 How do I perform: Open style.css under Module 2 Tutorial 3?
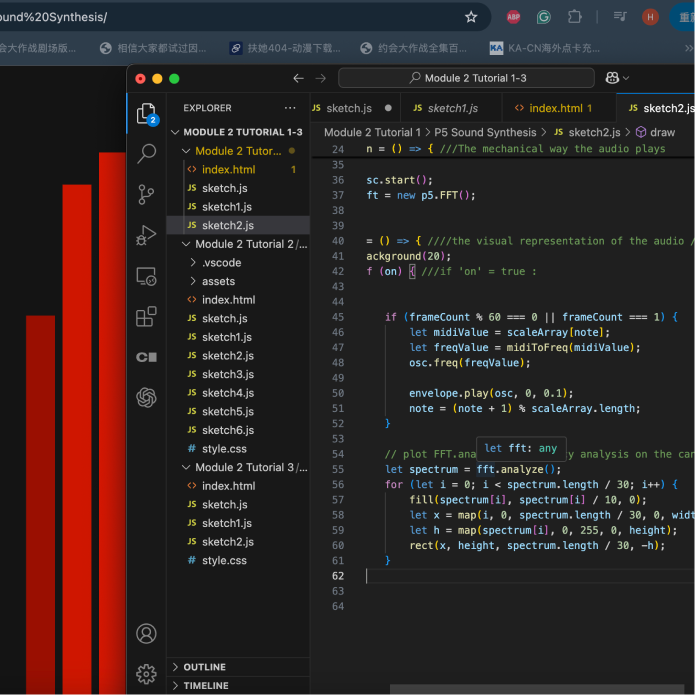point(238,560)
